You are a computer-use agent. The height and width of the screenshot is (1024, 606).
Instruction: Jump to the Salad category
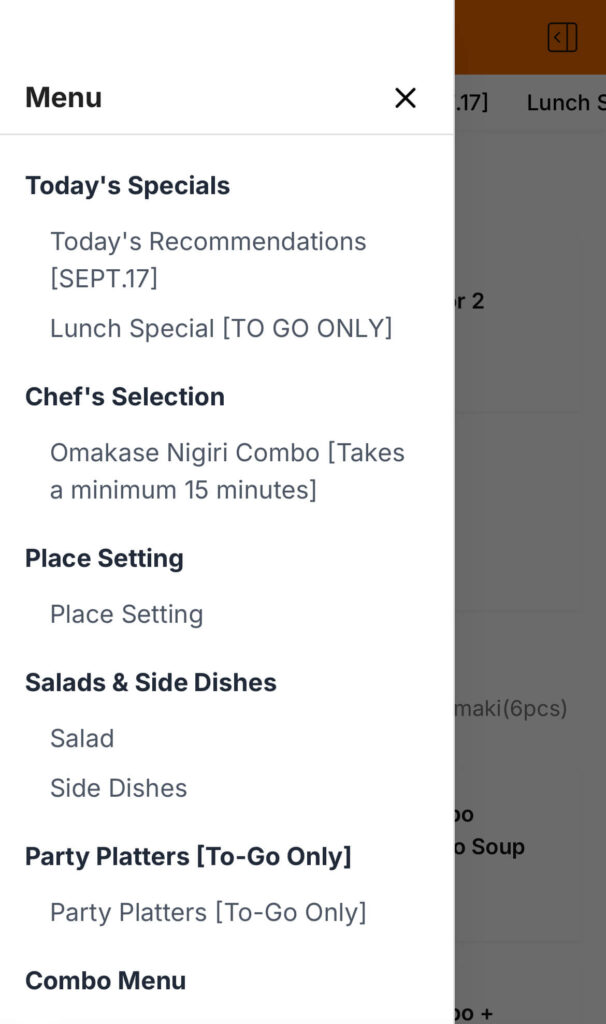pos(82,738)
